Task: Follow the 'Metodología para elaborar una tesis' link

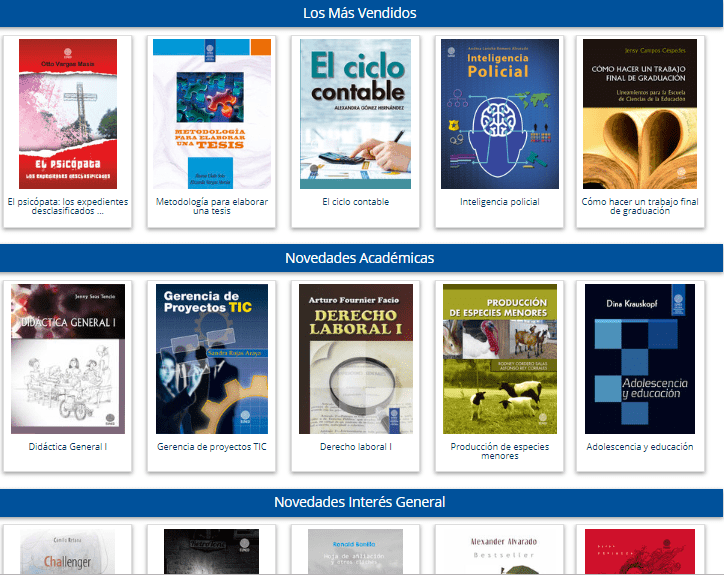Action: [x=212, y=206]
